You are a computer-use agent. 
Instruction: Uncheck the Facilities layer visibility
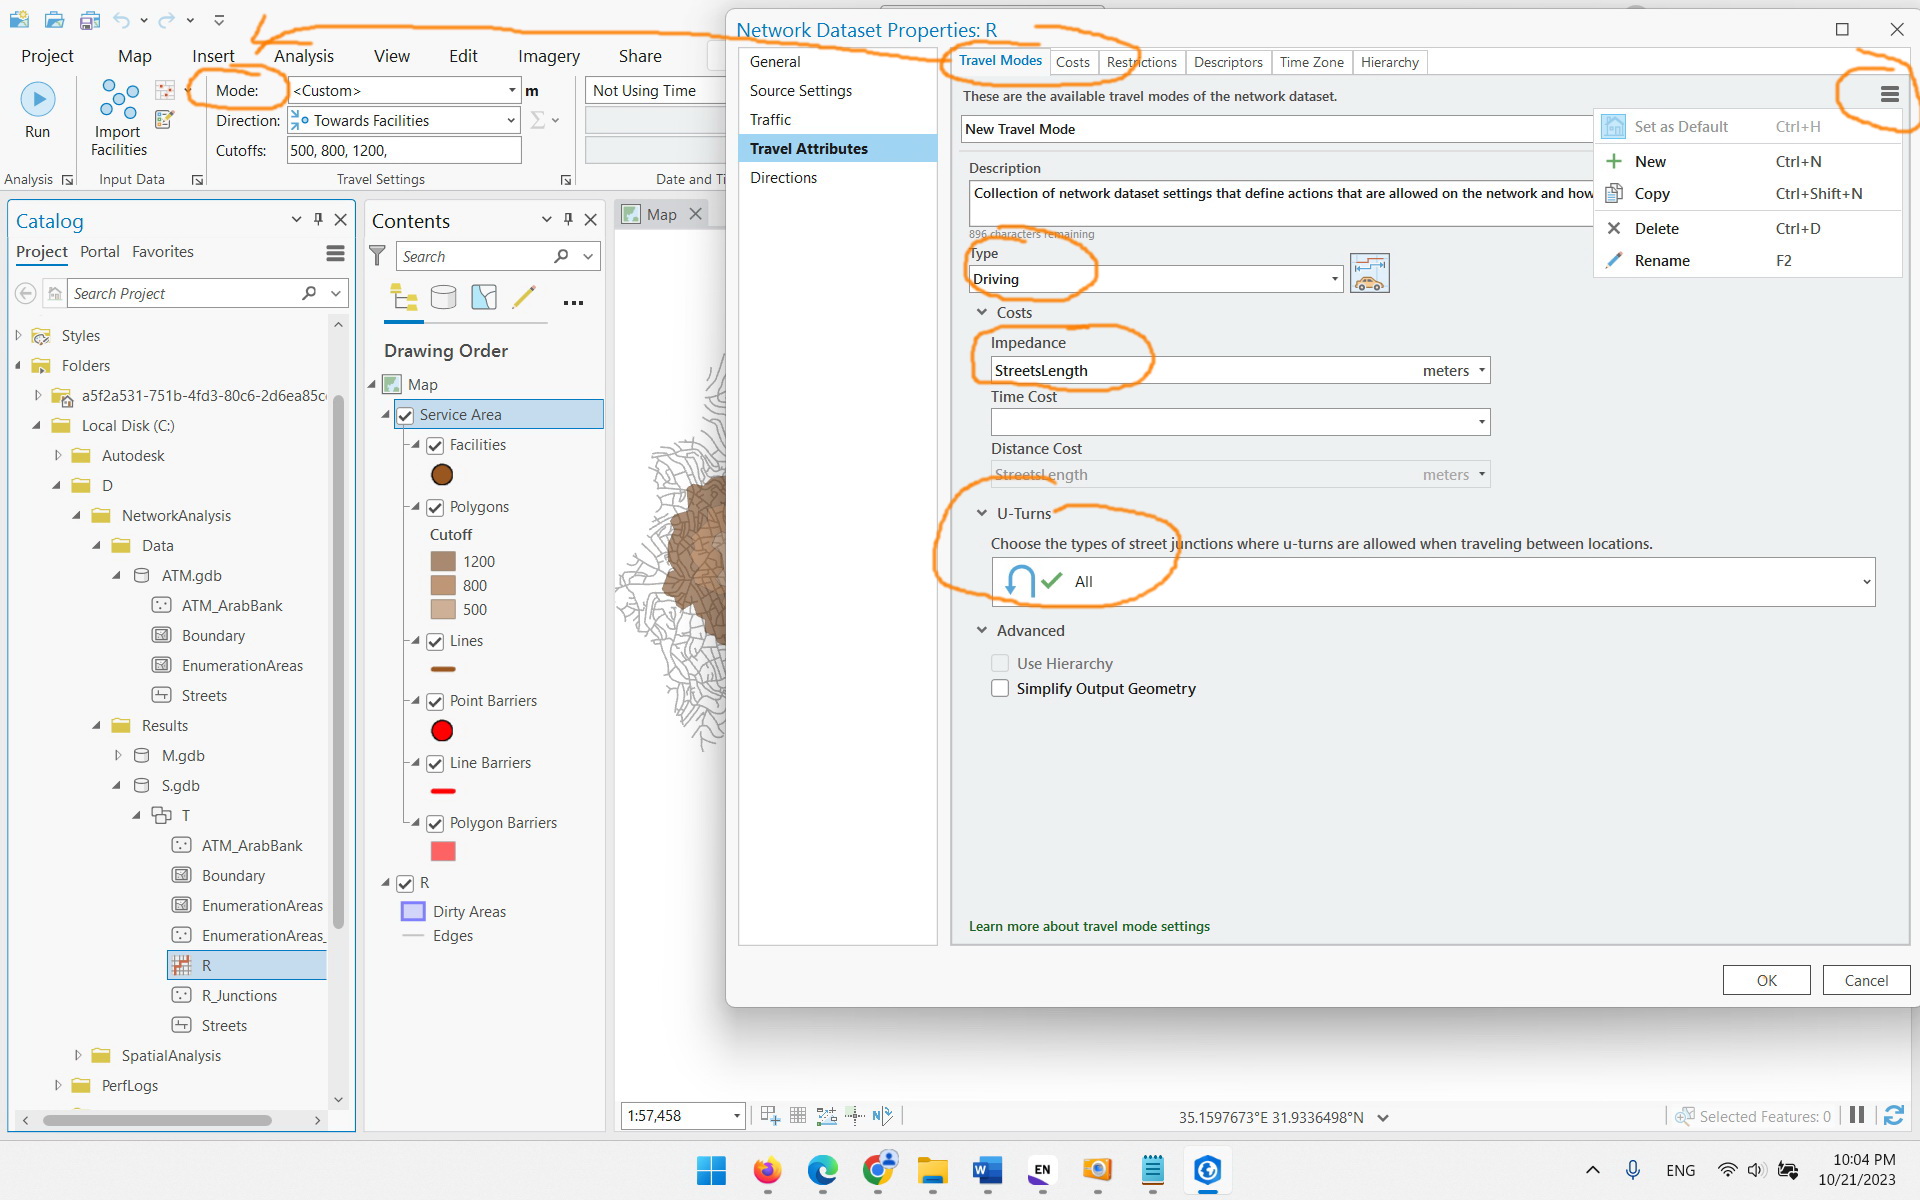click(x=435, y=445)
